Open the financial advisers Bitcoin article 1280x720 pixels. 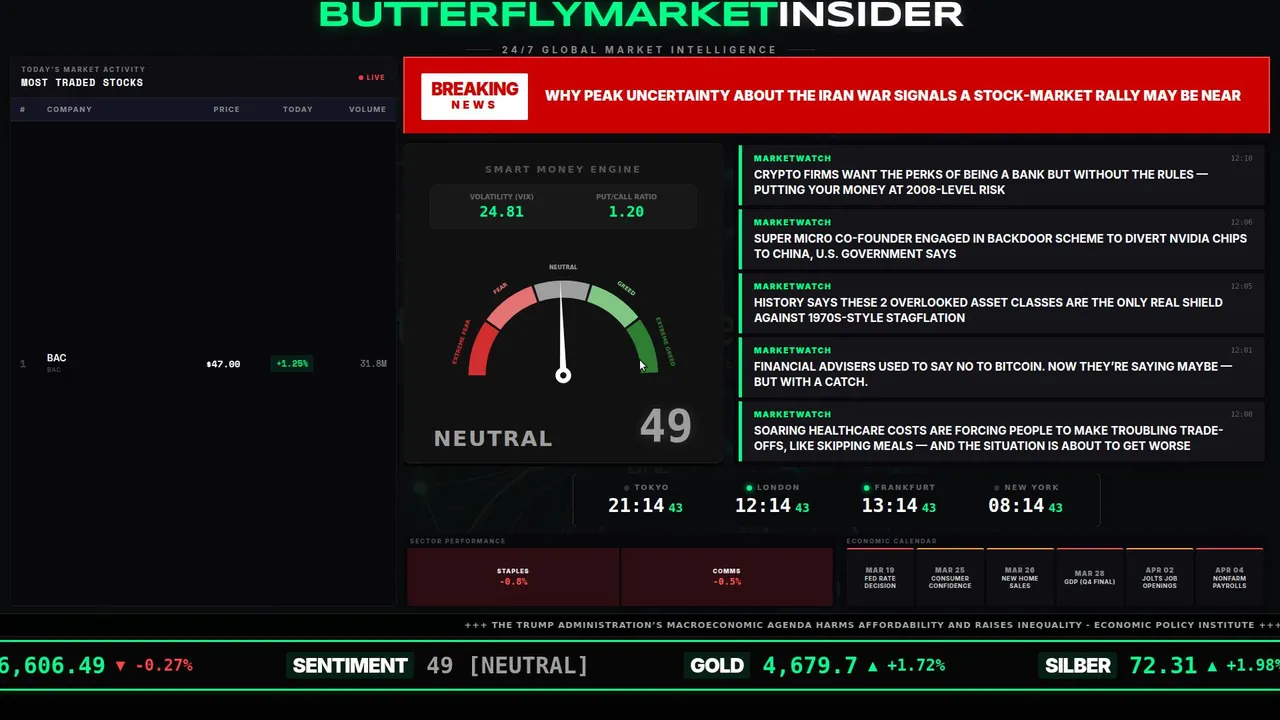1002,367
